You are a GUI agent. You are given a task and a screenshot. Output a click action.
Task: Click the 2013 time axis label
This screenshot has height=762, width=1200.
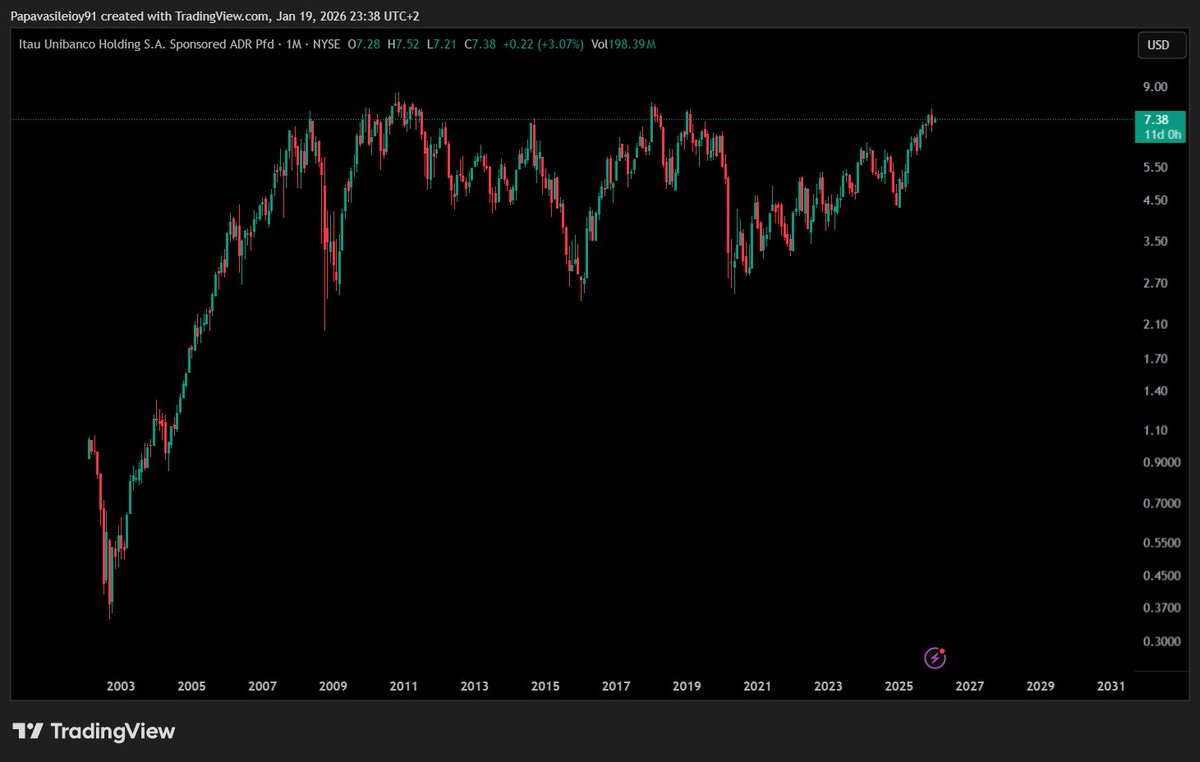474,687
